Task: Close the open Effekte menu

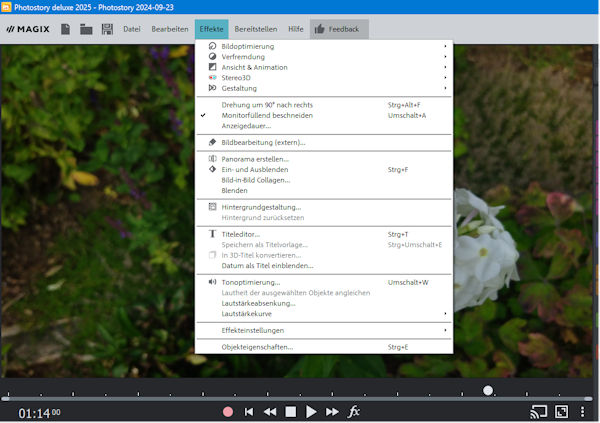Action: pyautogui.click(x=211, y=29)
